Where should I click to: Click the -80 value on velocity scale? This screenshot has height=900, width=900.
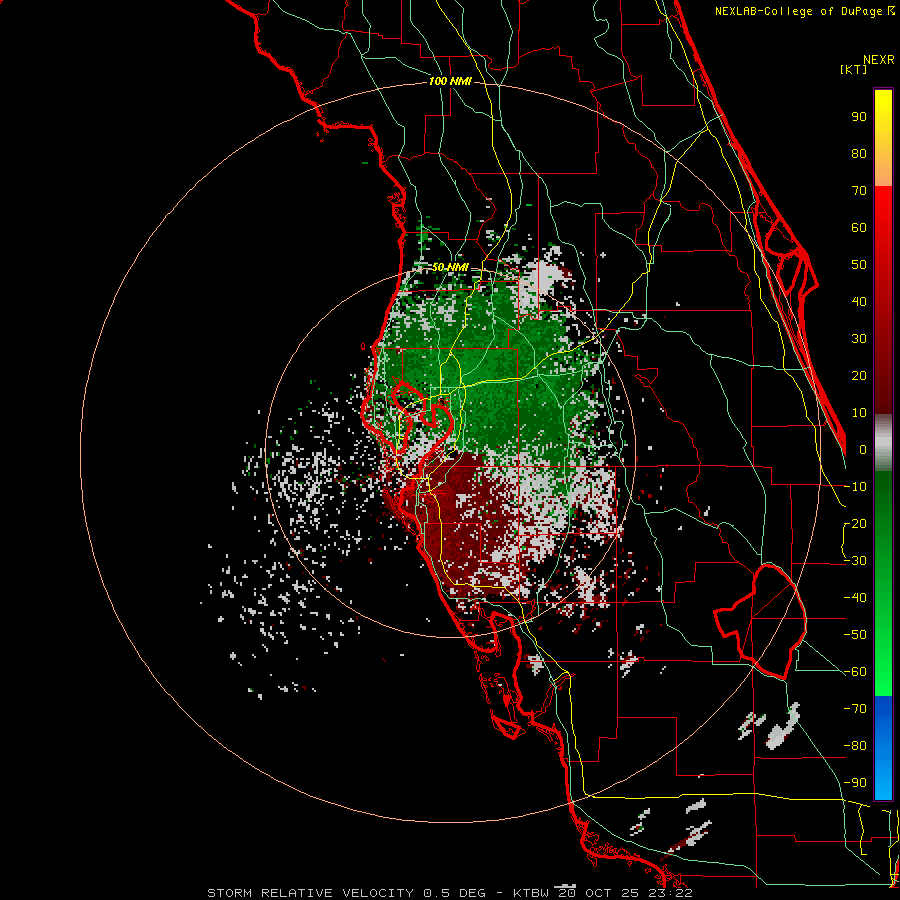click(x=855, y=746)
